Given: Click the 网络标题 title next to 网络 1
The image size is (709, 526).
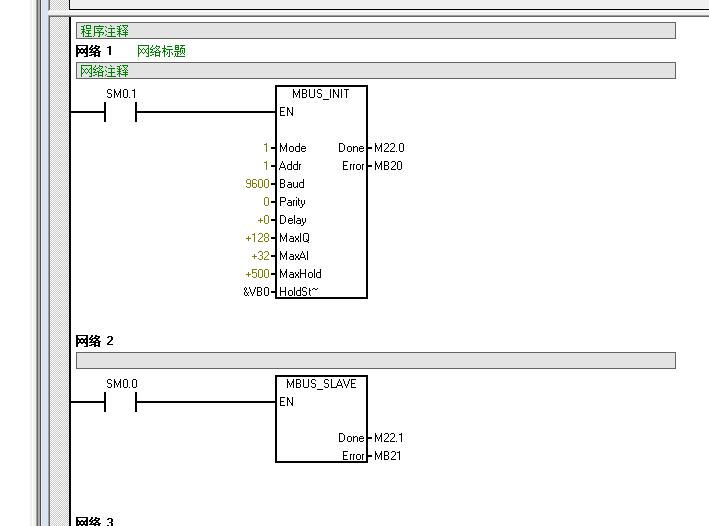Looking at the screenshot, I should point(161,51).
